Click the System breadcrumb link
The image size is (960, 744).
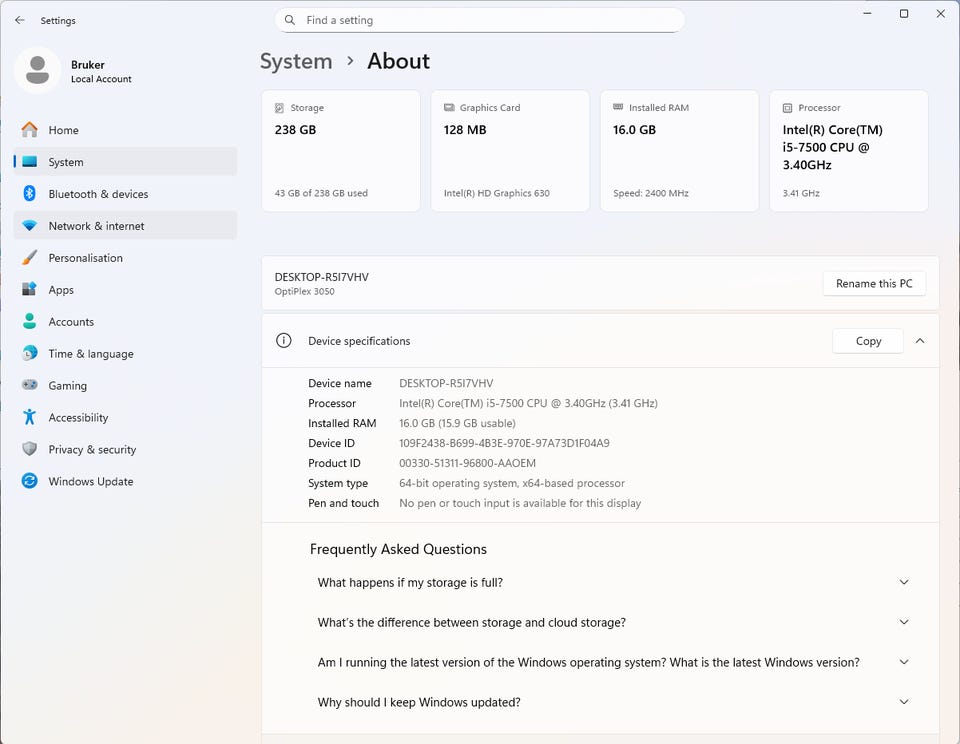click(296, 61)
